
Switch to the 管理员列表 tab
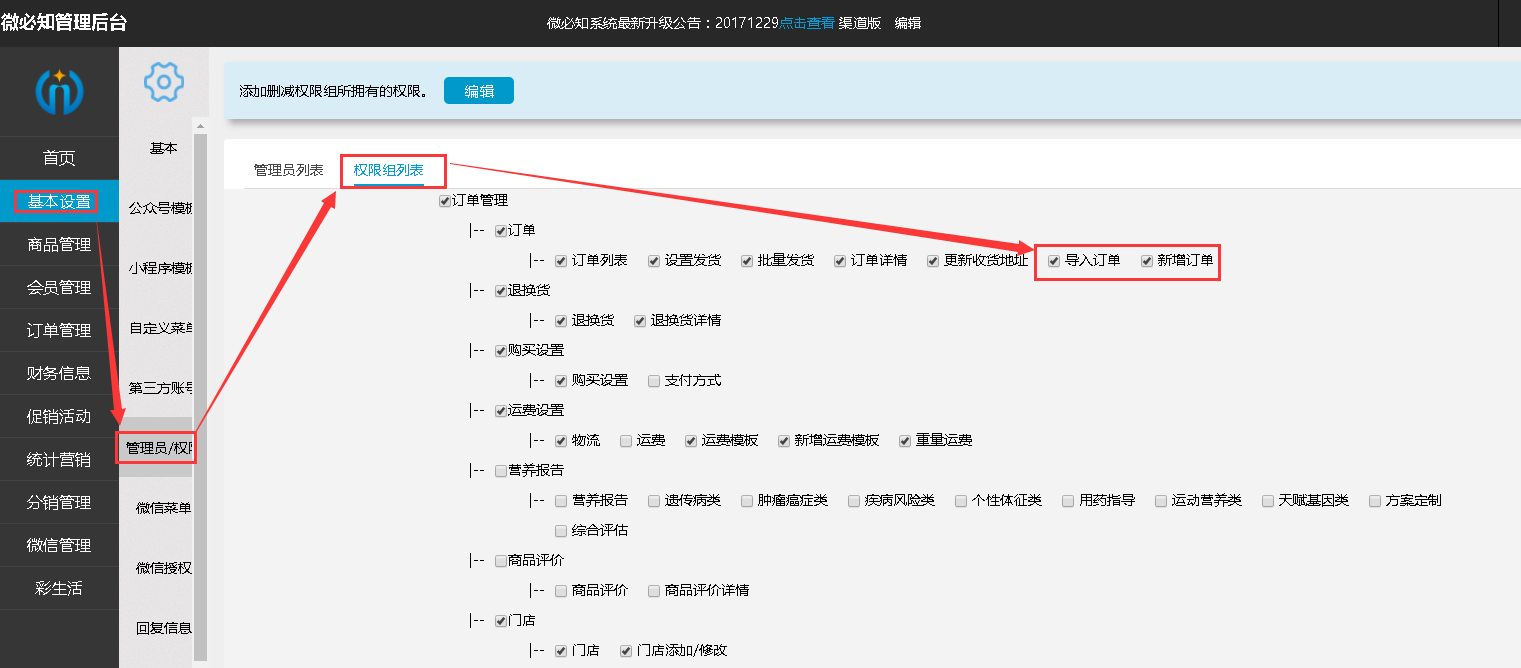click(288, 171)
